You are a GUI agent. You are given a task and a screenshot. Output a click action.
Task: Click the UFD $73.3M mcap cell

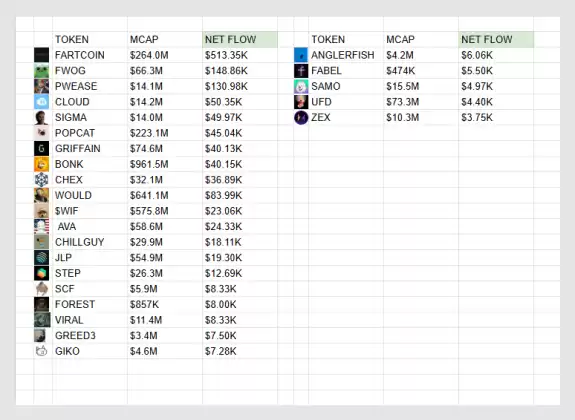(421, 102)
